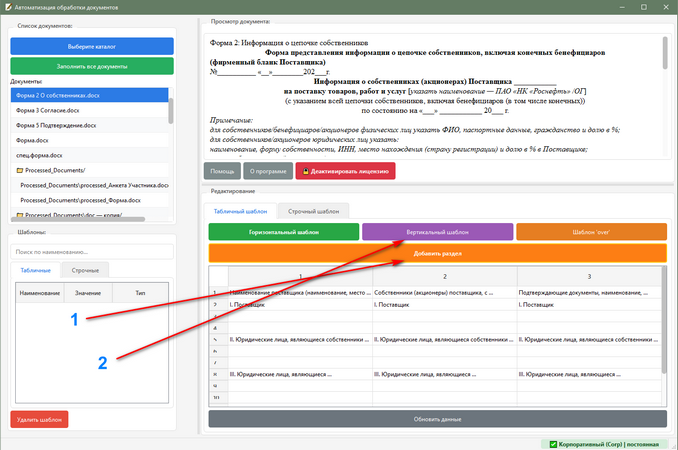Select column 1 header in editing table
This screenshot has height=450, width=678.
pos(301,276)
